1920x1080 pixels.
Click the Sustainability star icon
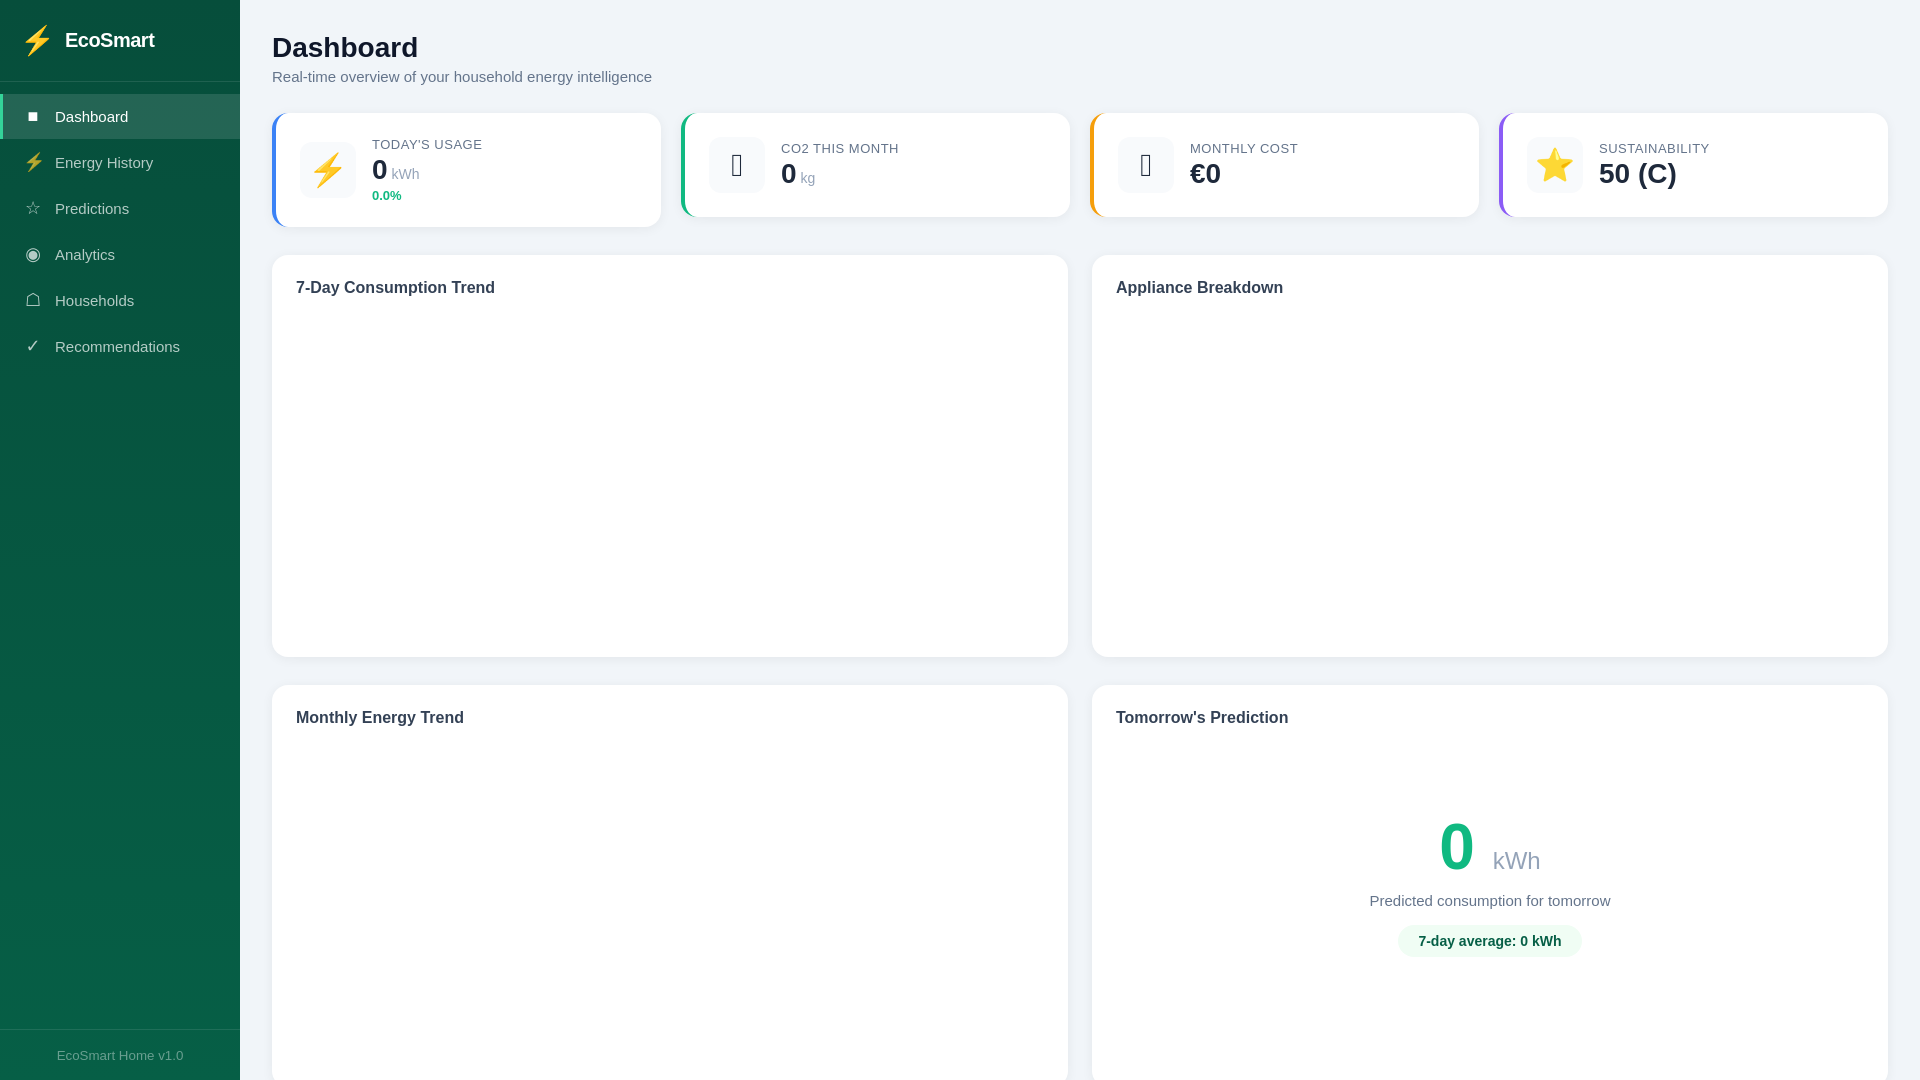(x=1555, y=165)
